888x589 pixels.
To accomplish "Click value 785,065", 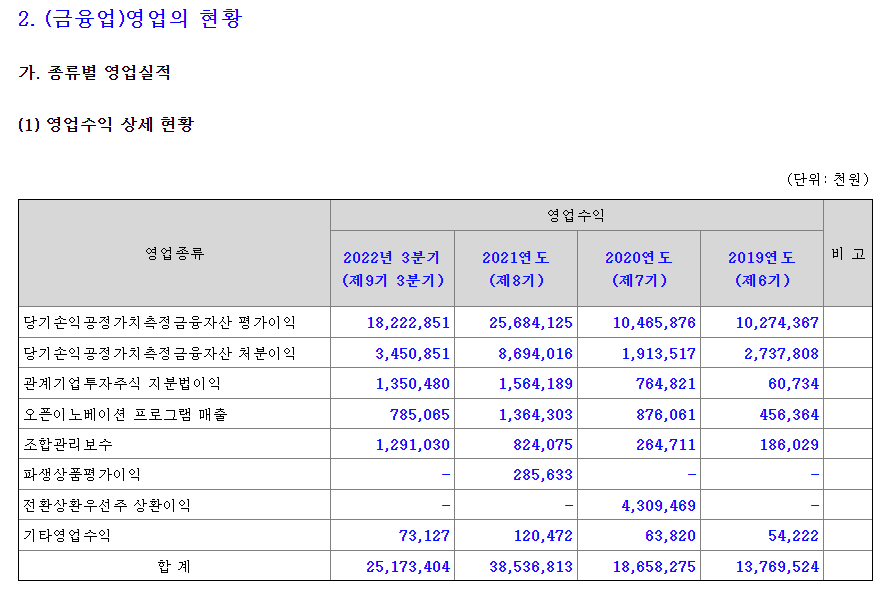I will [x=420, y=415].
